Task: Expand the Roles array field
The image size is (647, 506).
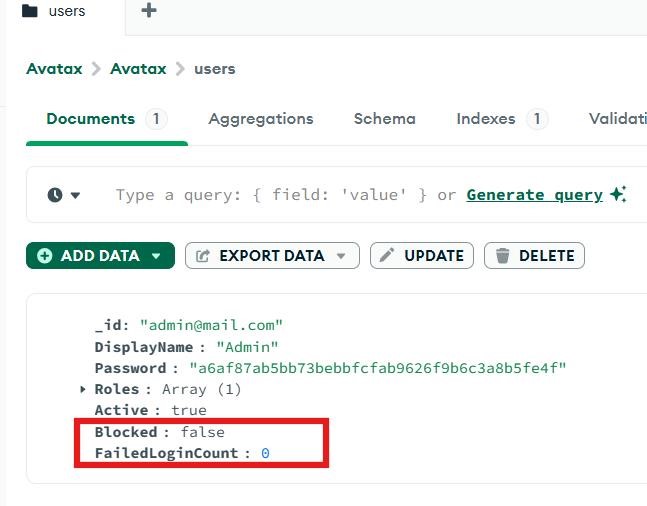Action: (83, 389)
